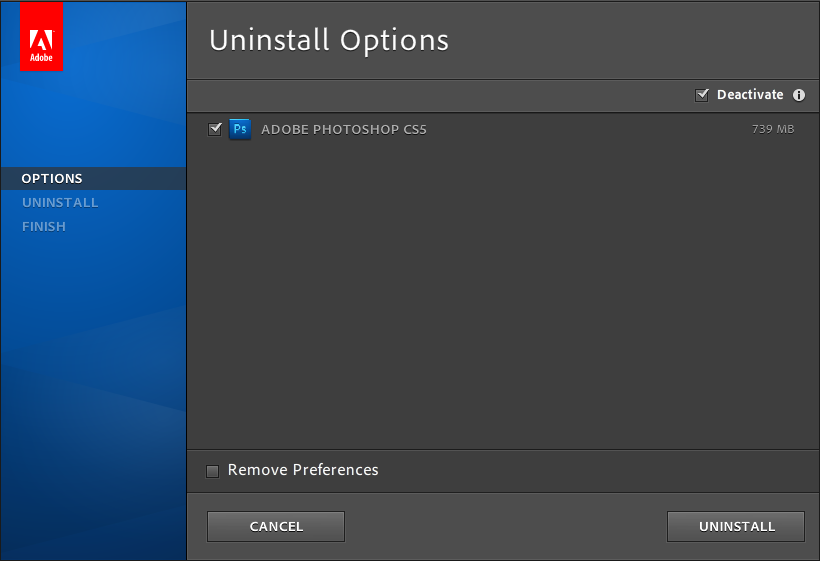The width and height of the screenshot is (820, 561).
Task: Click the footer bar between Cancel and Uninstall
Action: [505, 526]
